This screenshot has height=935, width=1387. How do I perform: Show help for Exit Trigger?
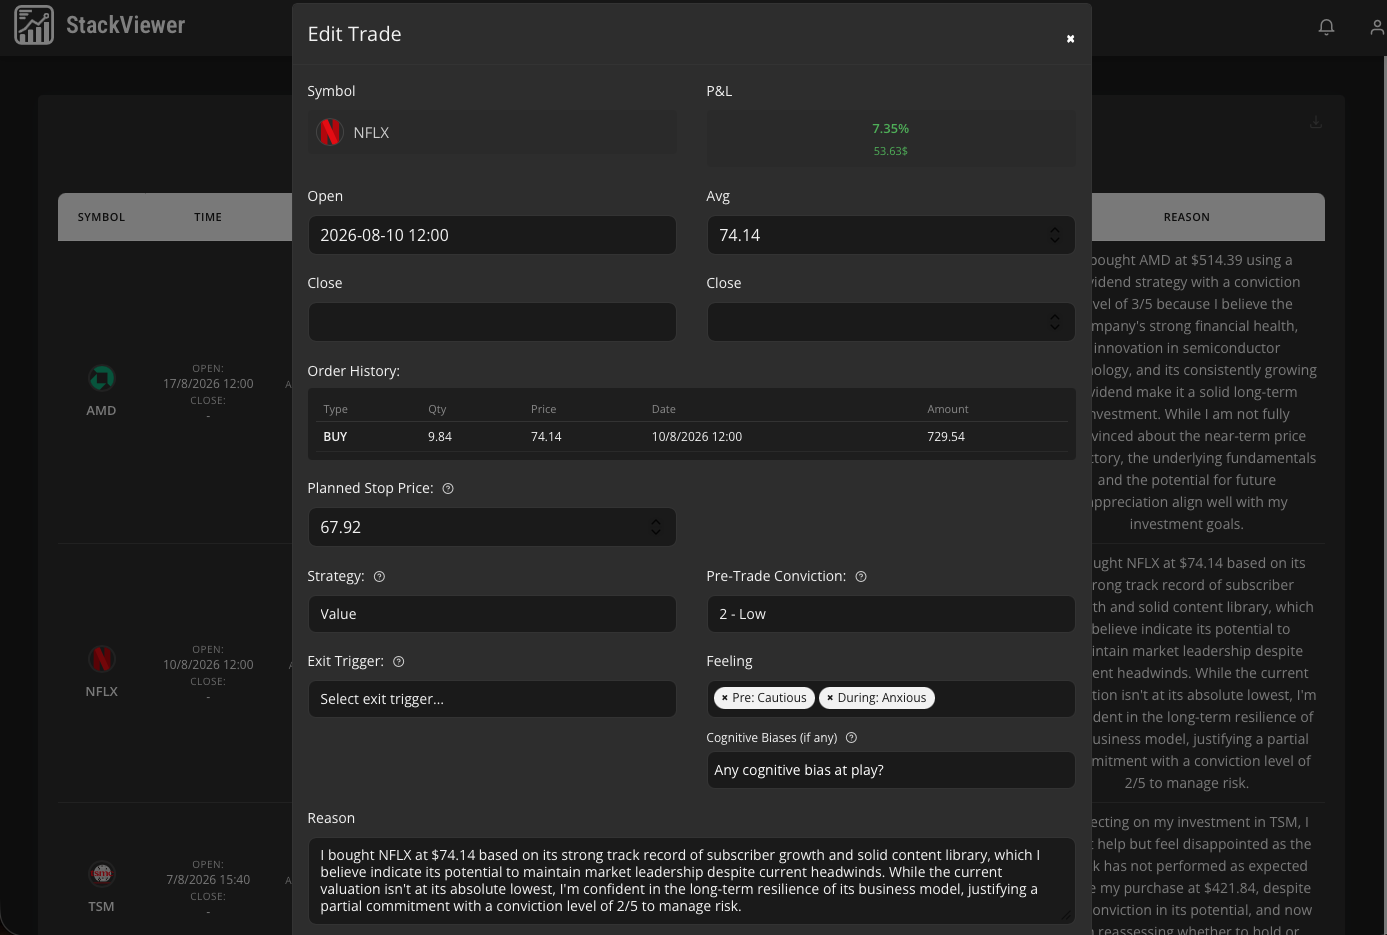(x=399, y=662)
